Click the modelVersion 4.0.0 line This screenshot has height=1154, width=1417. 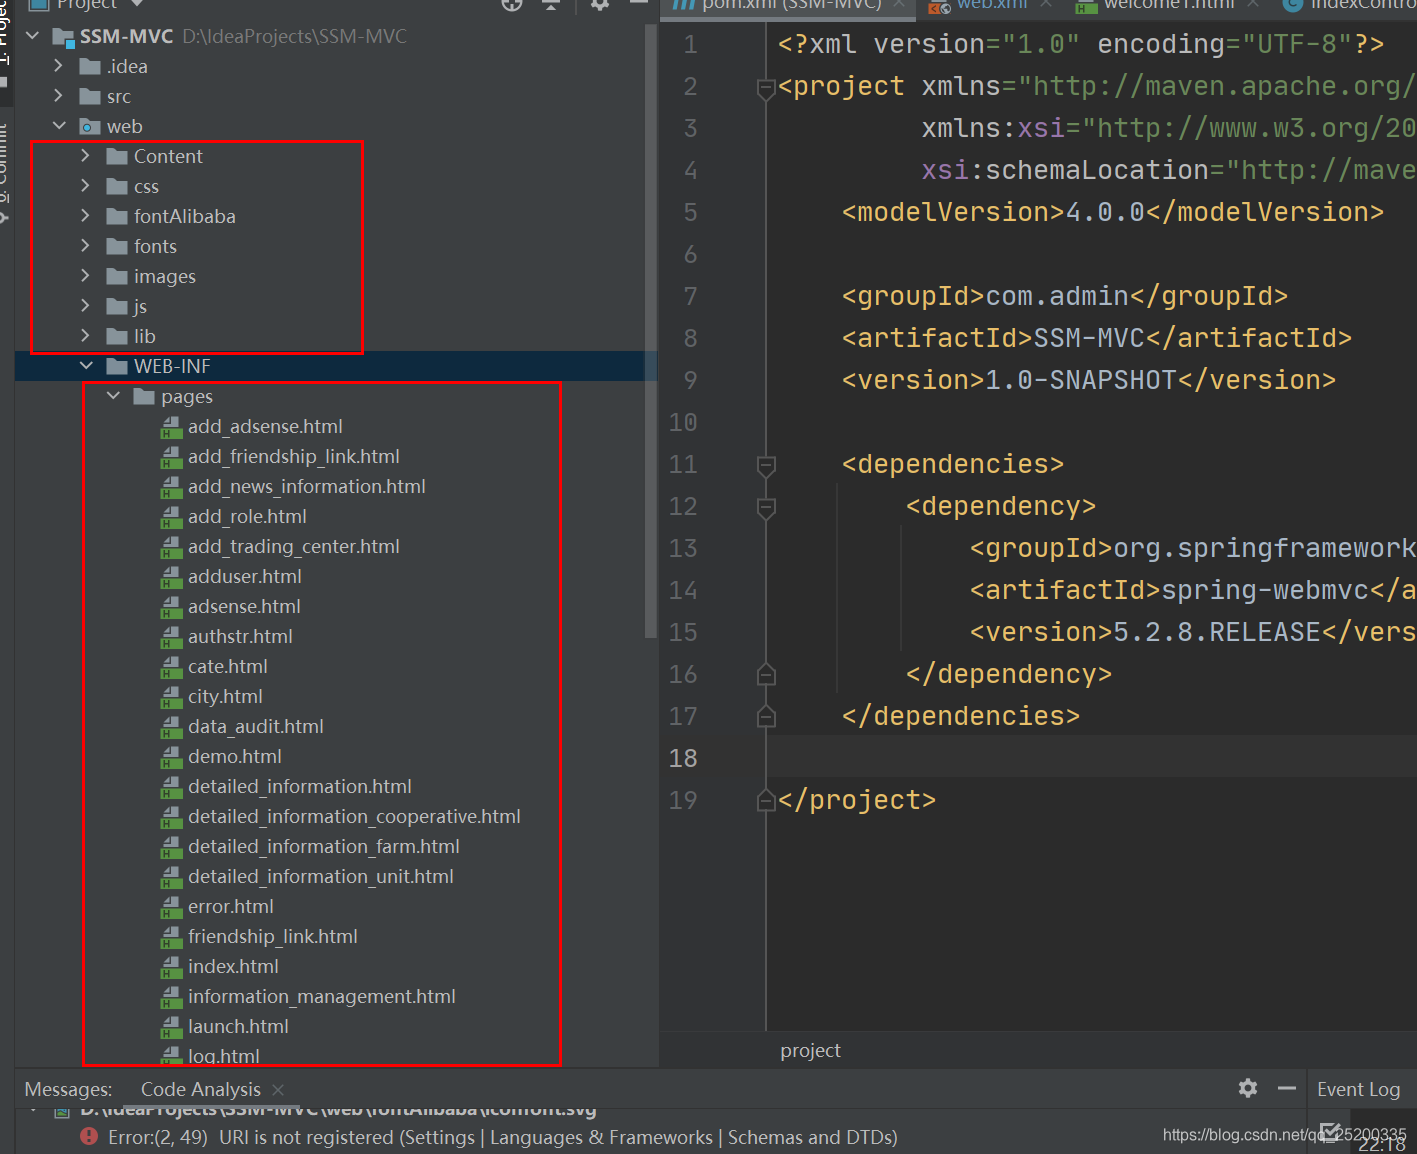(1113, 212)
